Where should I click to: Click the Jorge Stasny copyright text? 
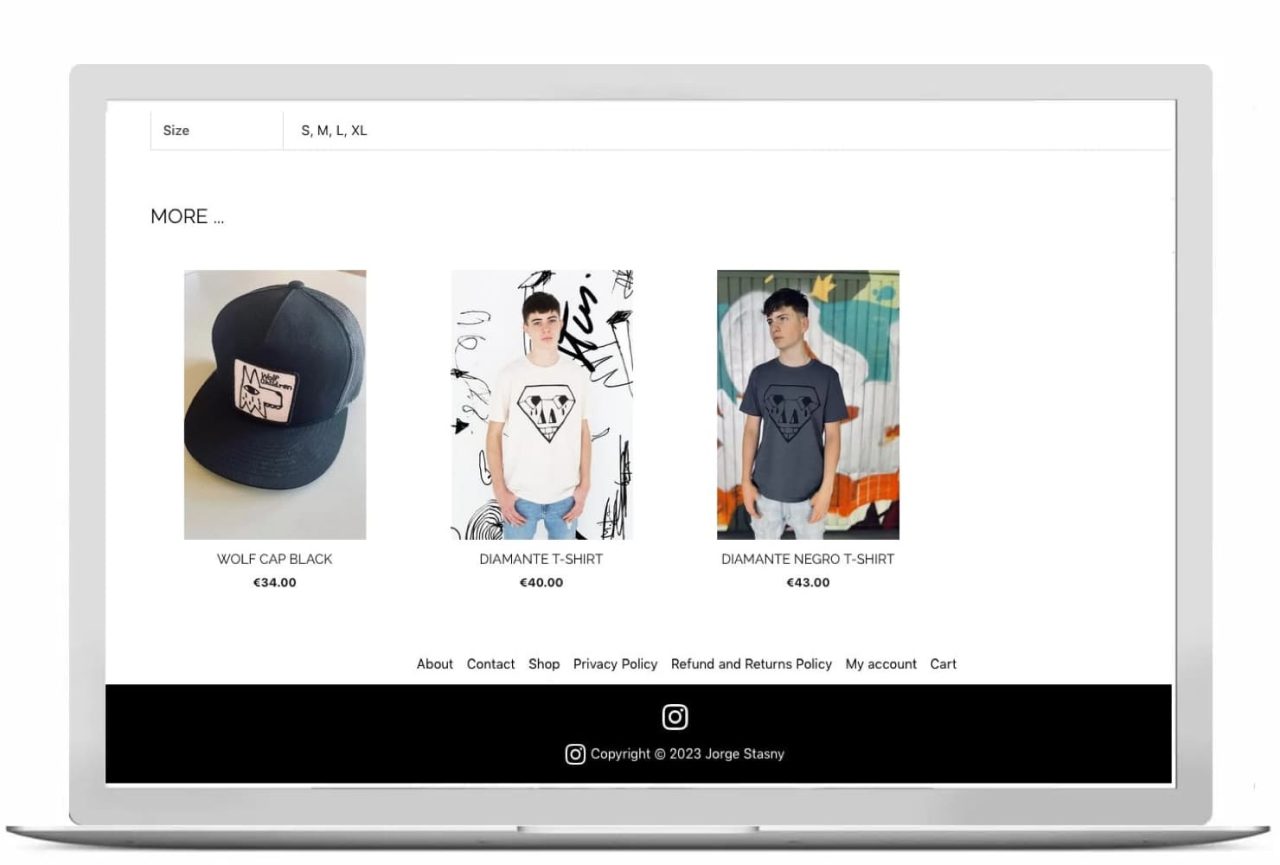point(688,754)
